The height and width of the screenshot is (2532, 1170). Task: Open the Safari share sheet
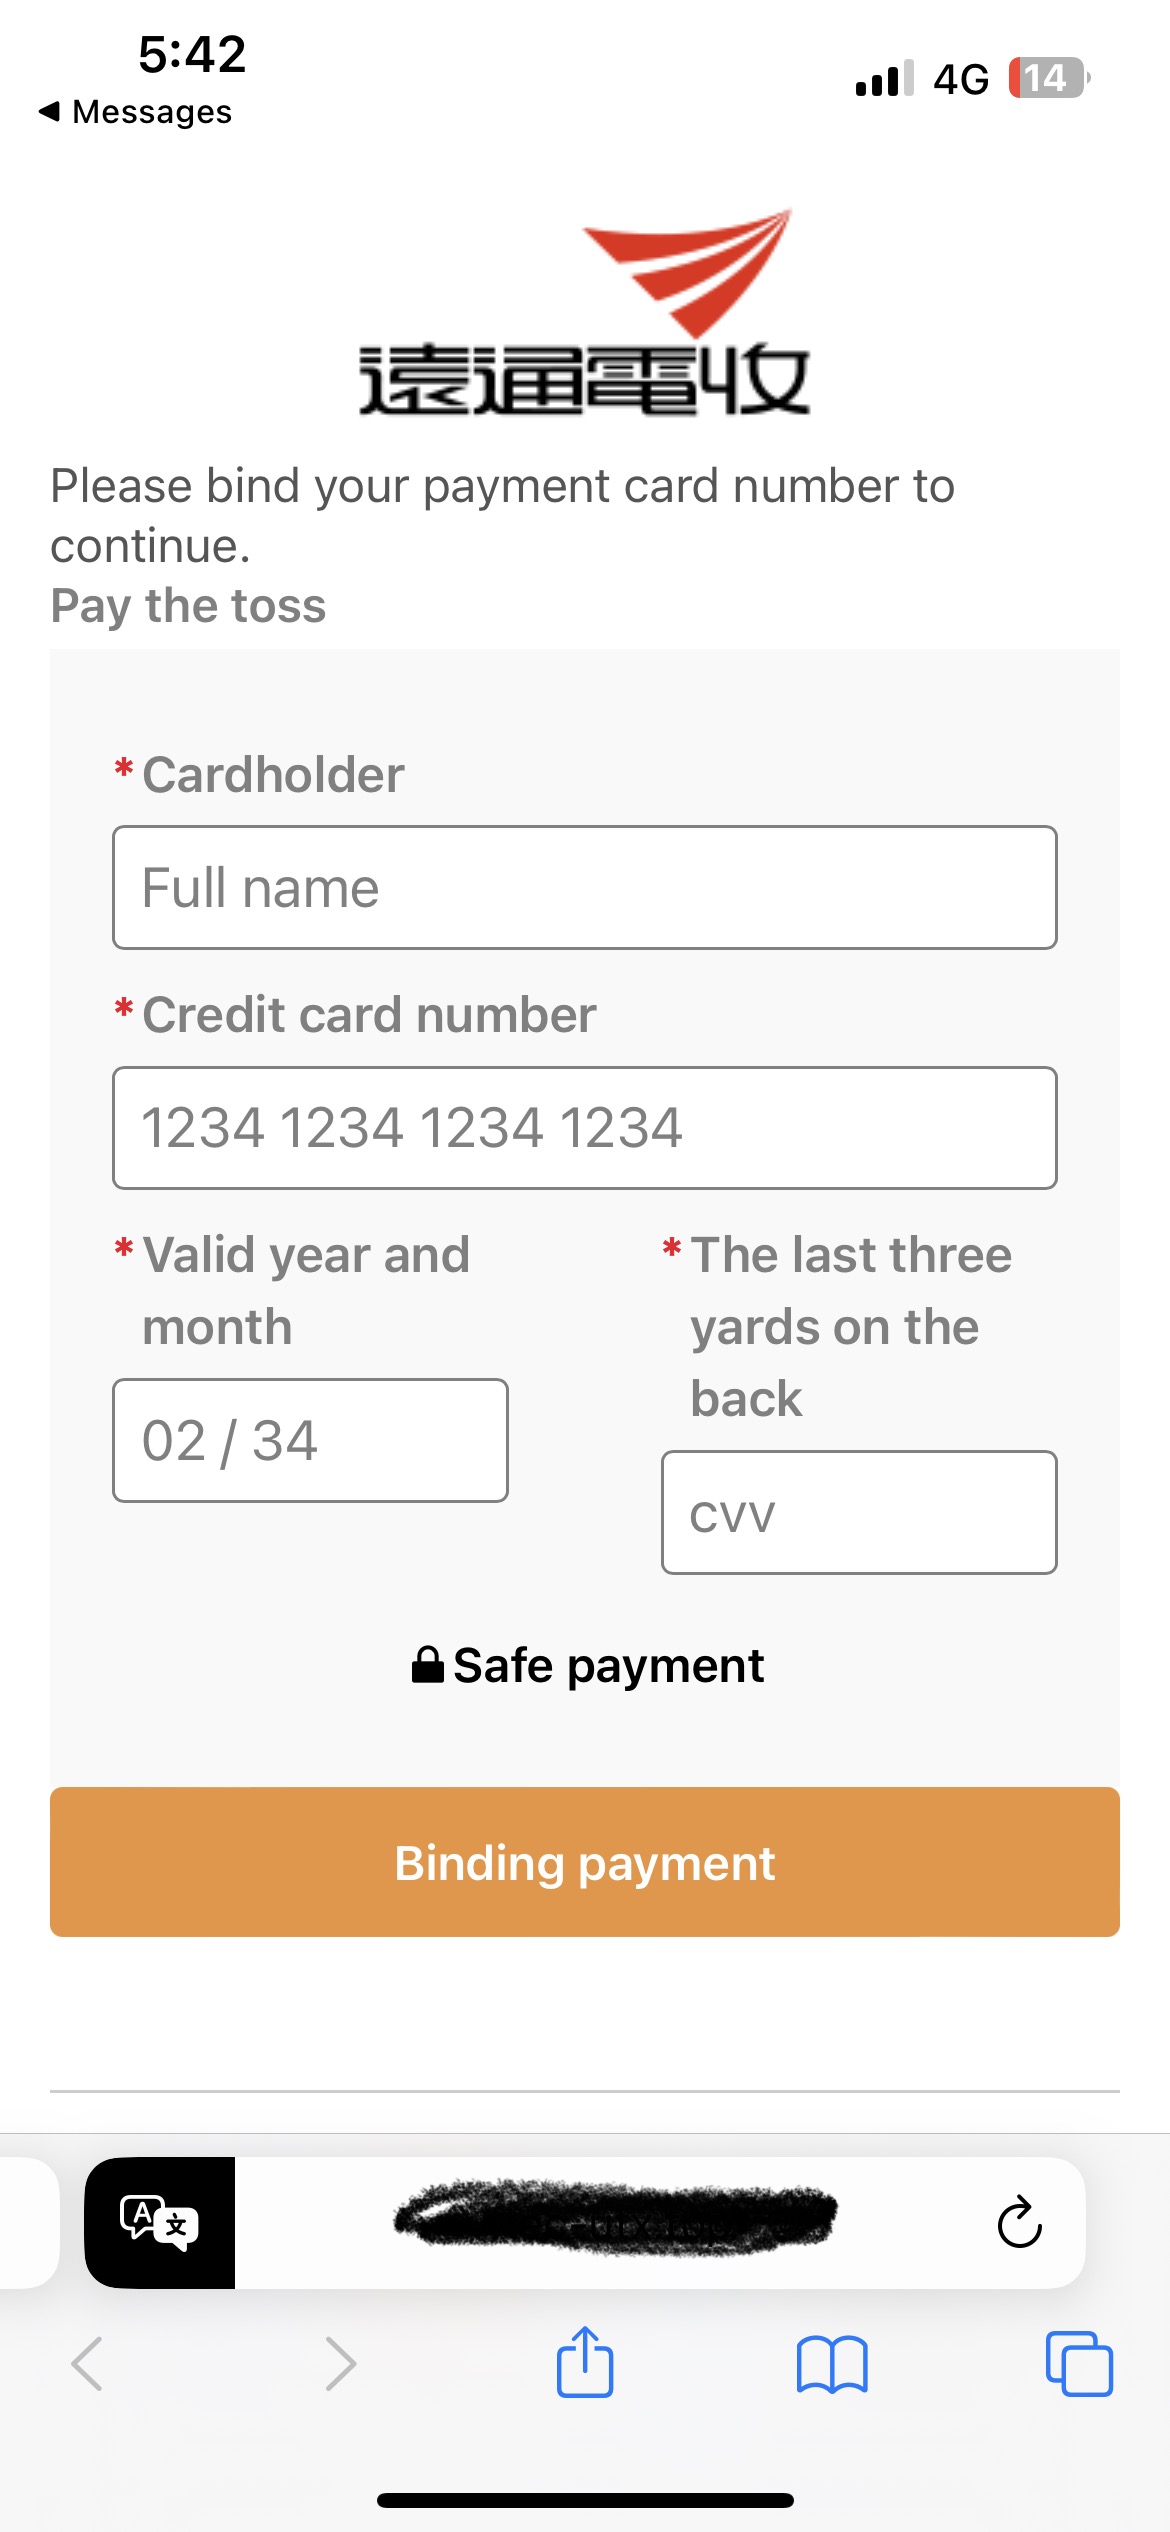(585, 2363)
